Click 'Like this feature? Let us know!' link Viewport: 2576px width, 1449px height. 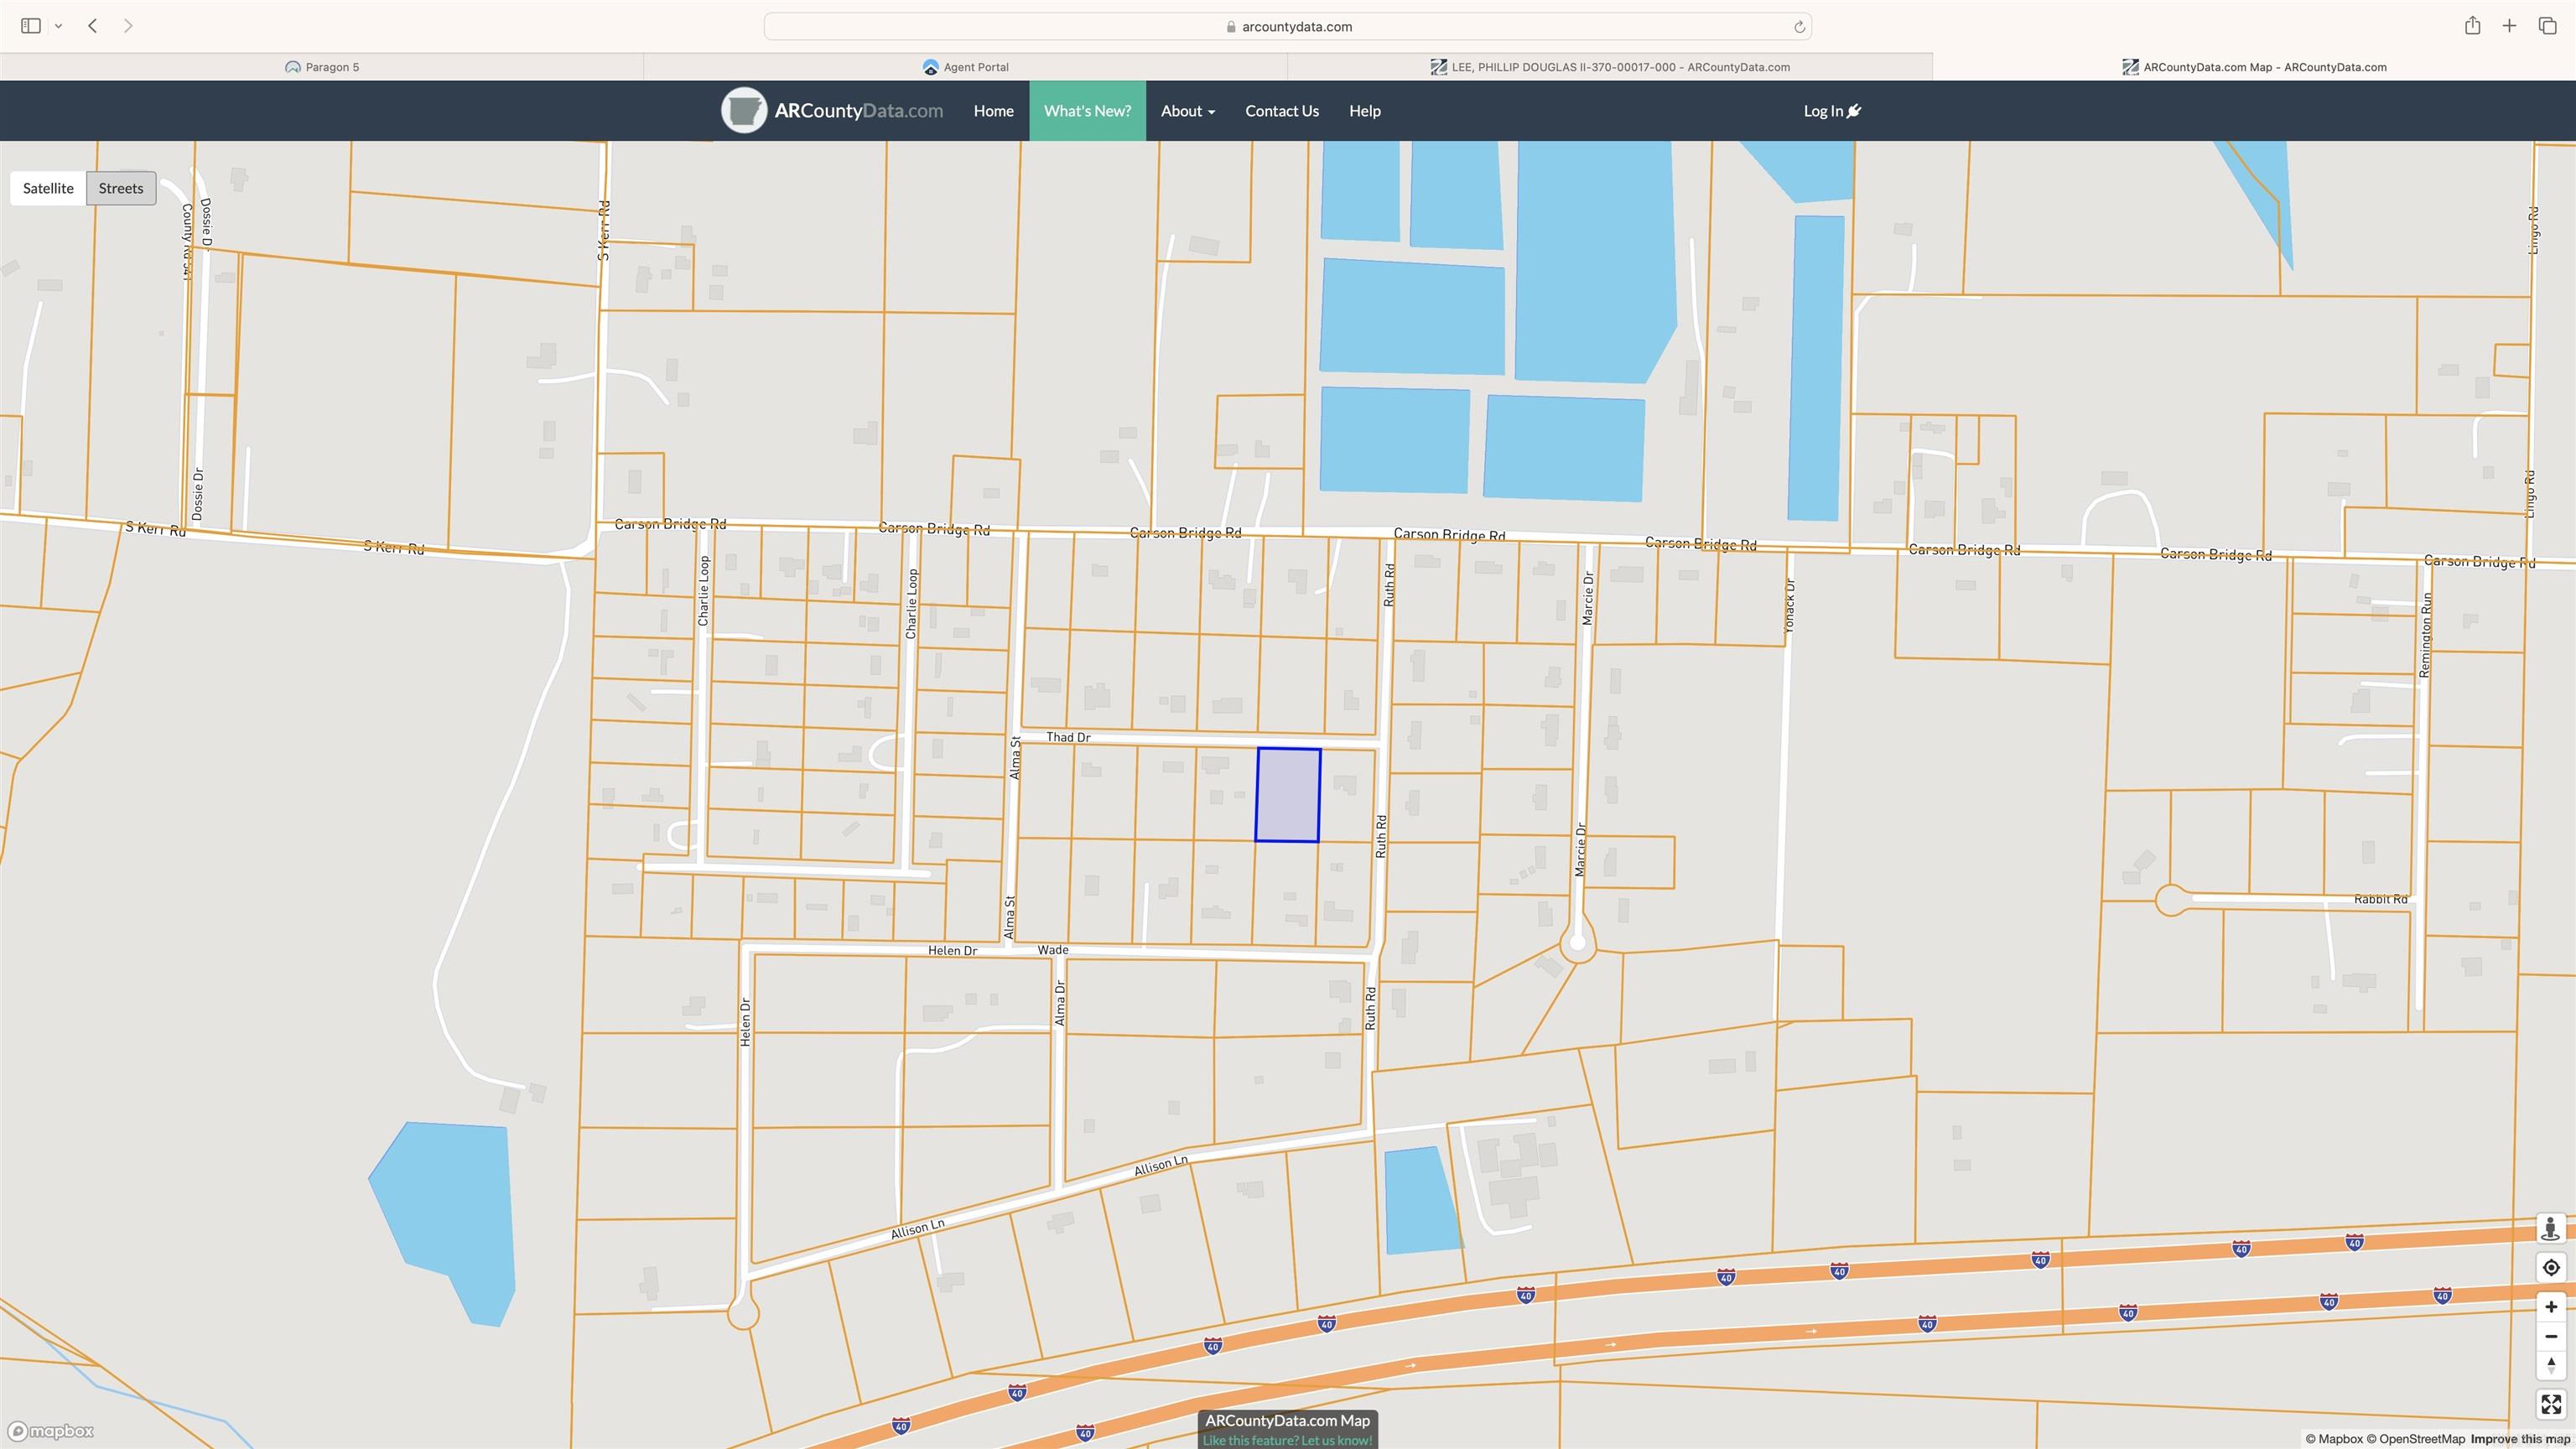click(1287, 1440)
